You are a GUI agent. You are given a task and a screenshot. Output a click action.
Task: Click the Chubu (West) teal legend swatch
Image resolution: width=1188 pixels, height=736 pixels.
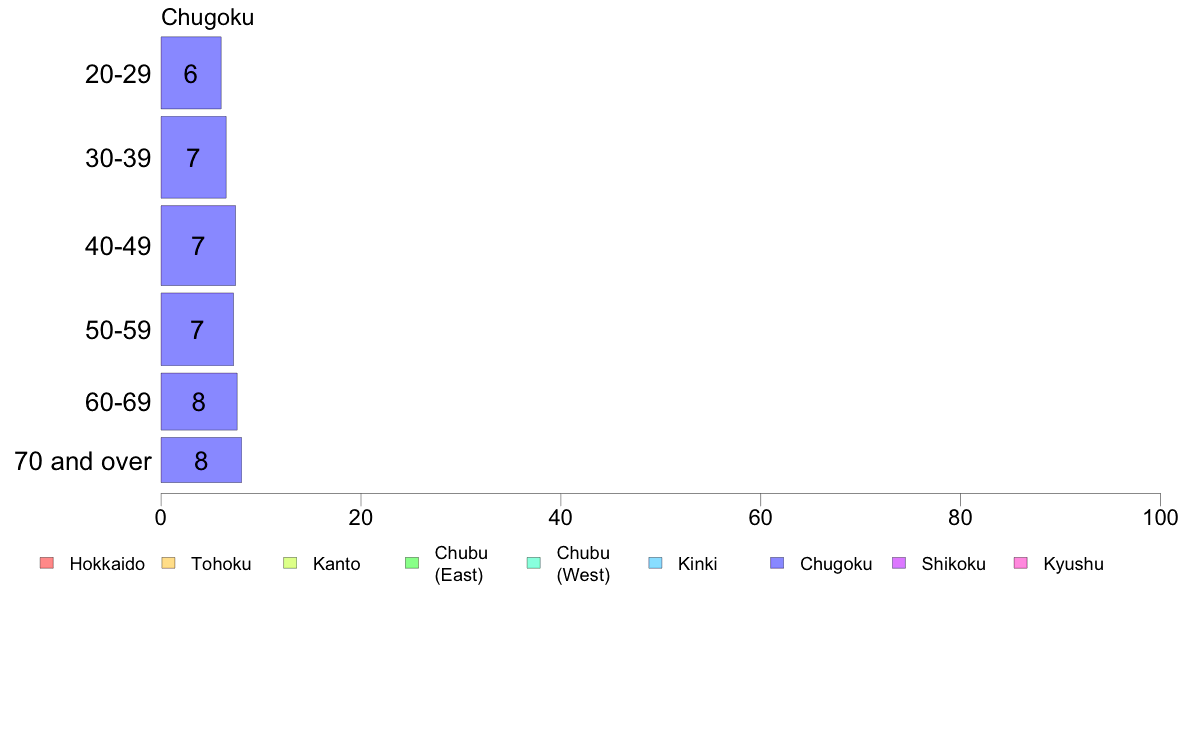click(x=533, y=563)
